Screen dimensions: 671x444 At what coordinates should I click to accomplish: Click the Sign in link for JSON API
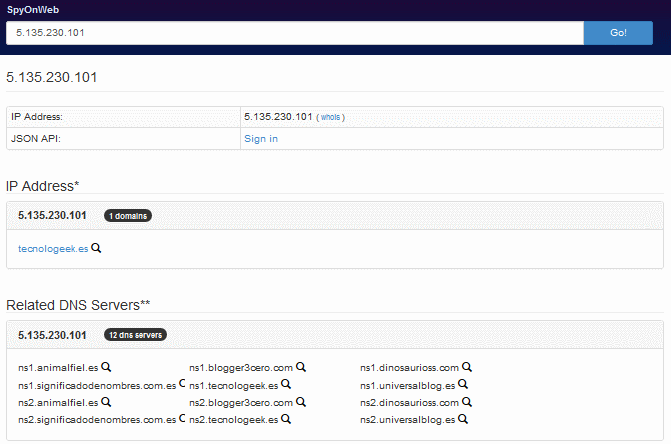coord(261,139)
